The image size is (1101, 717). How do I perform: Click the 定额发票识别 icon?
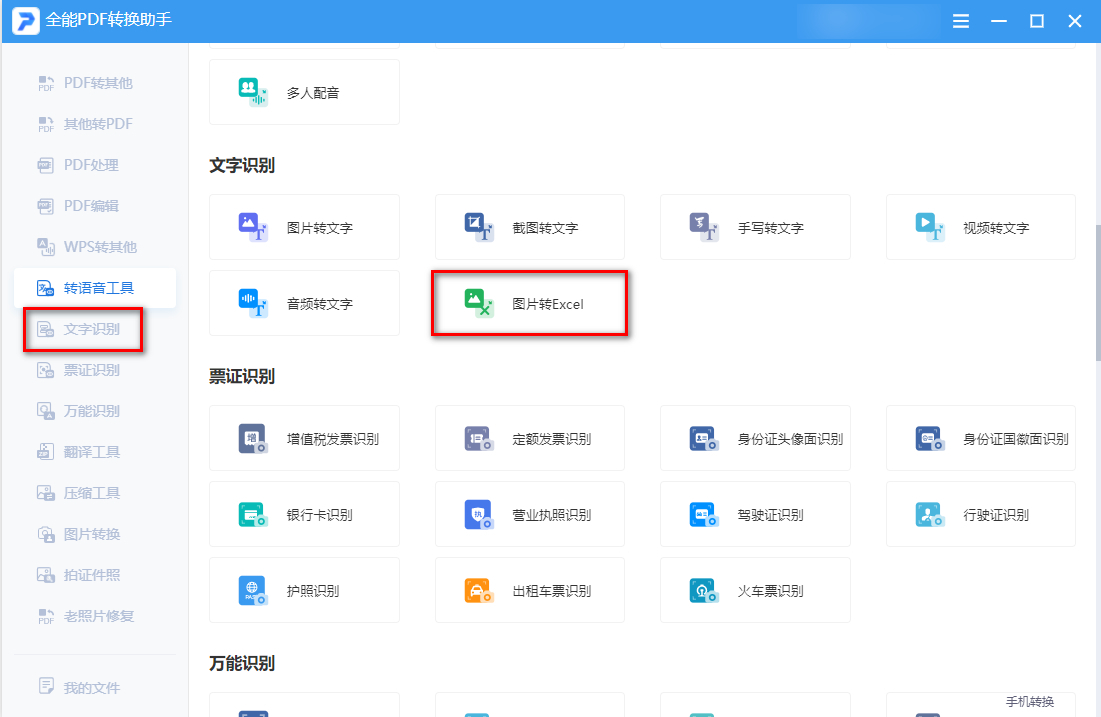pos(478,438)
